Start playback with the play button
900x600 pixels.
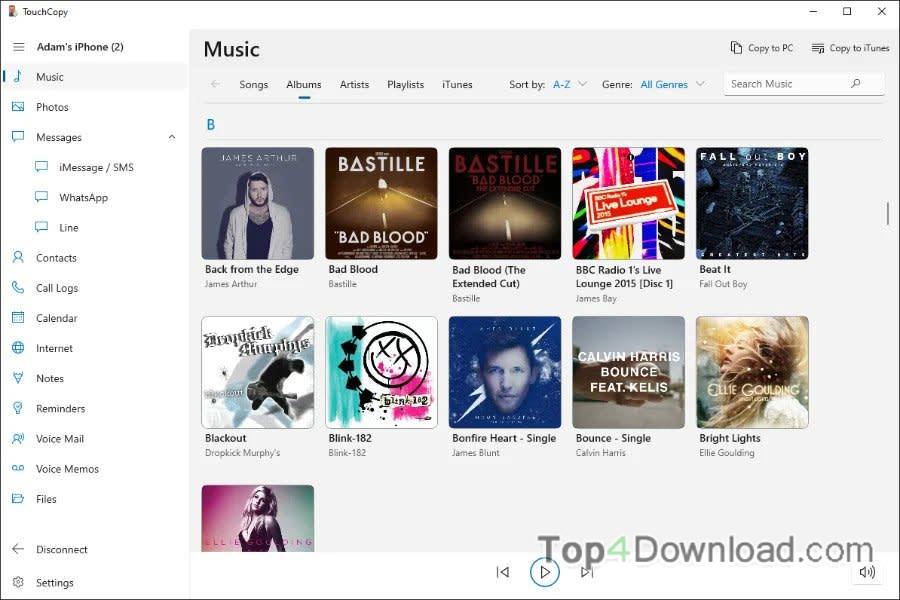544,572
